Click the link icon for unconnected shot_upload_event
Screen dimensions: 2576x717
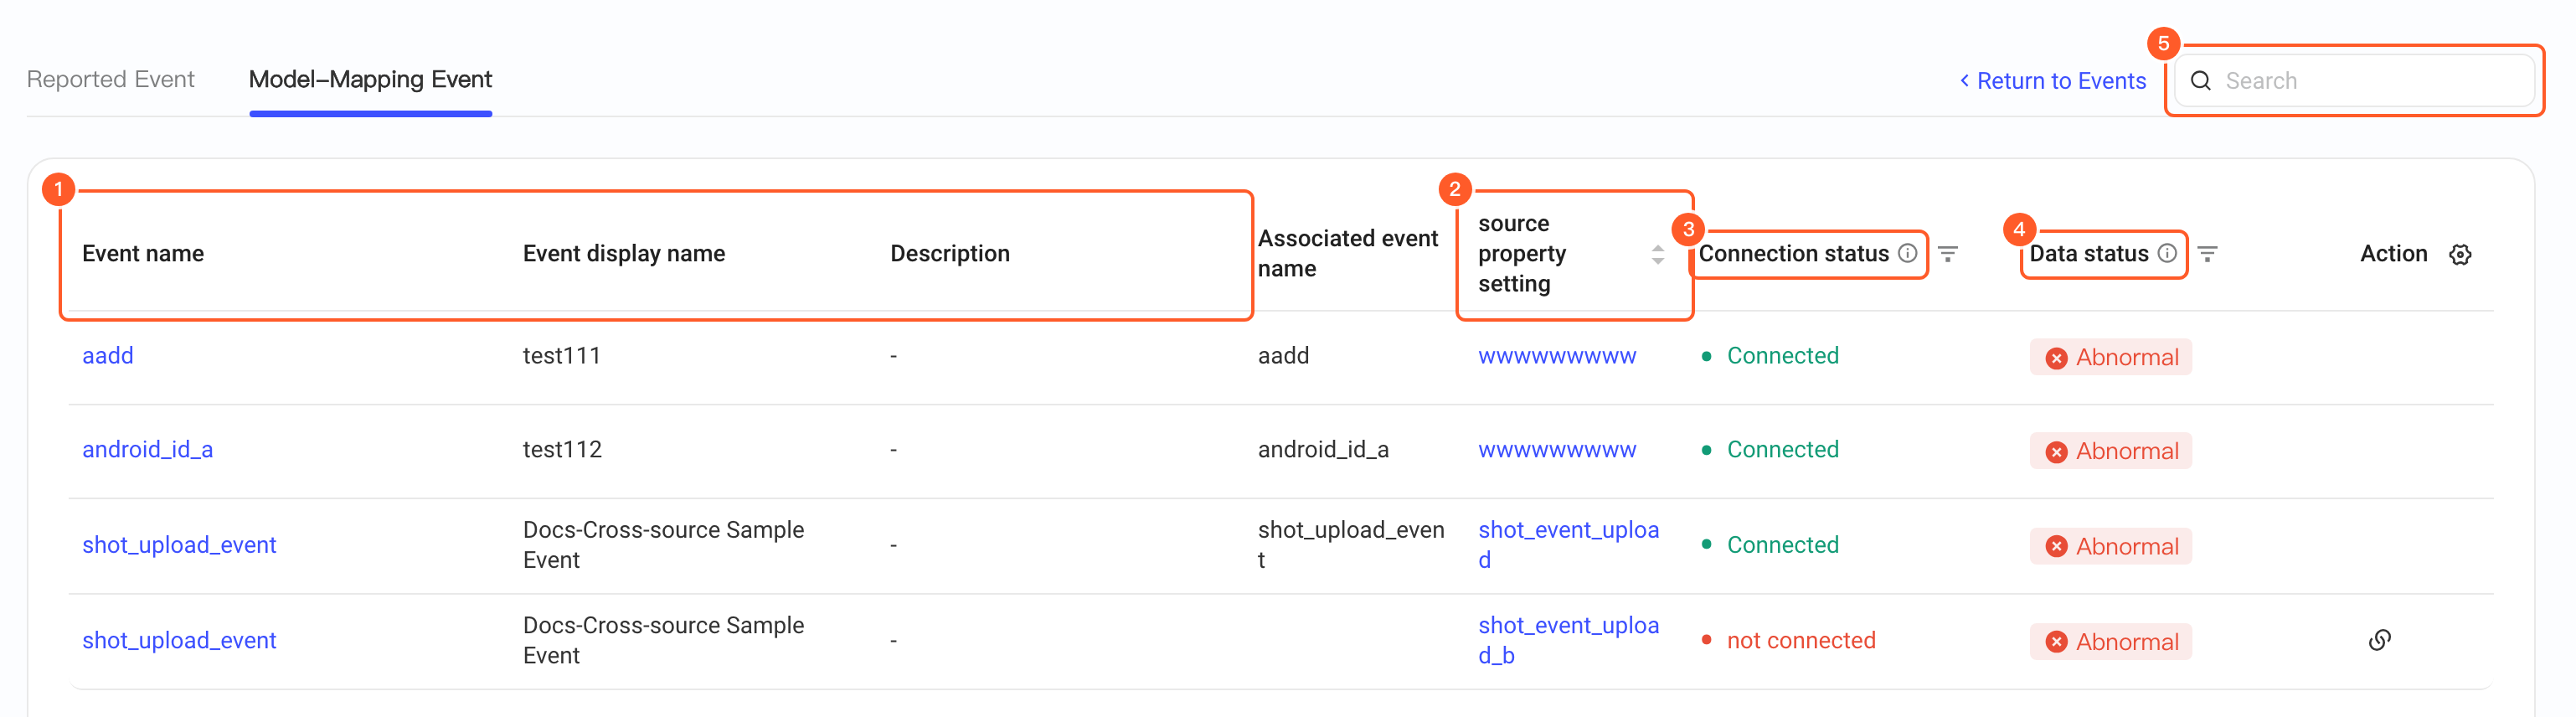pyautogui.click(x=2380, y=640)
